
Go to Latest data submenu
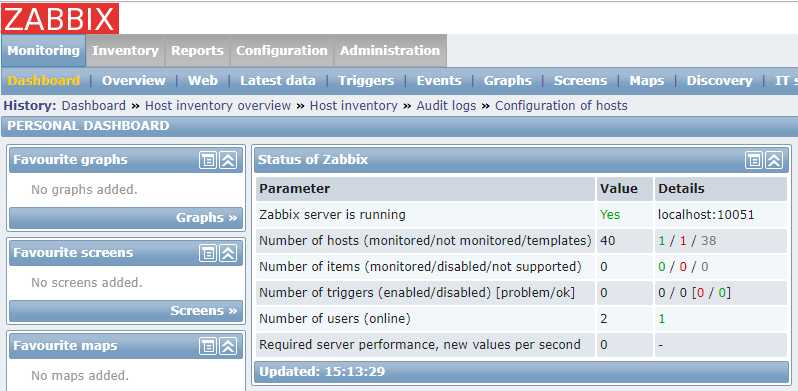coord(278,80)
